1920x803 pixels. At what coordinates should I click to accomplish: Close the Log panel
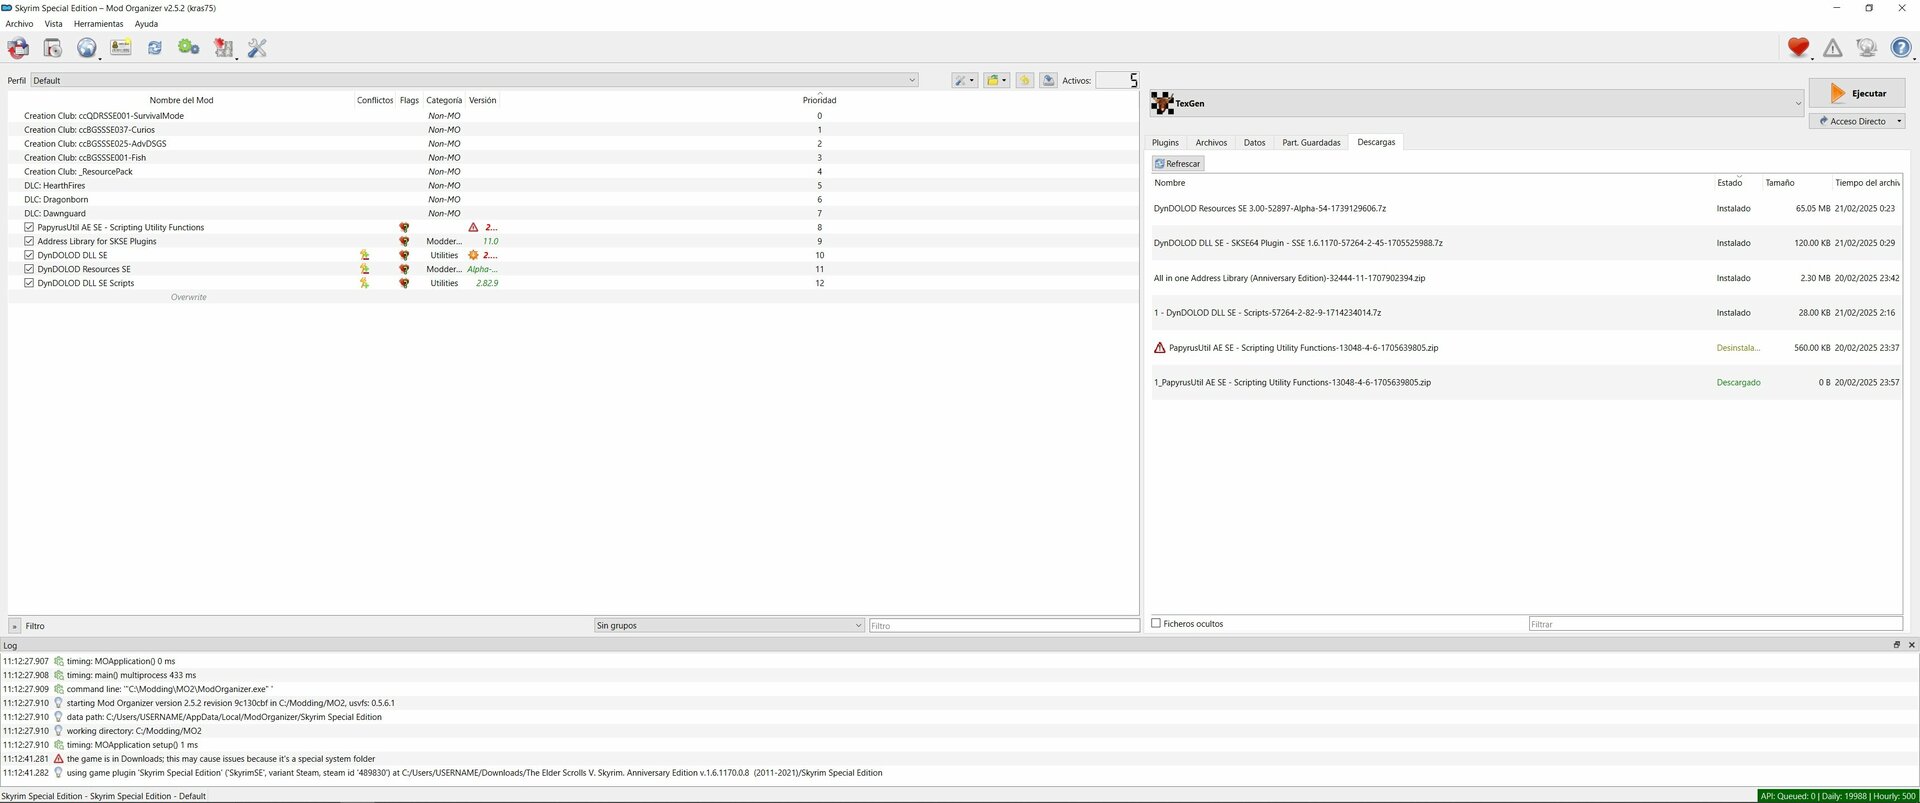pos(1911,645)
